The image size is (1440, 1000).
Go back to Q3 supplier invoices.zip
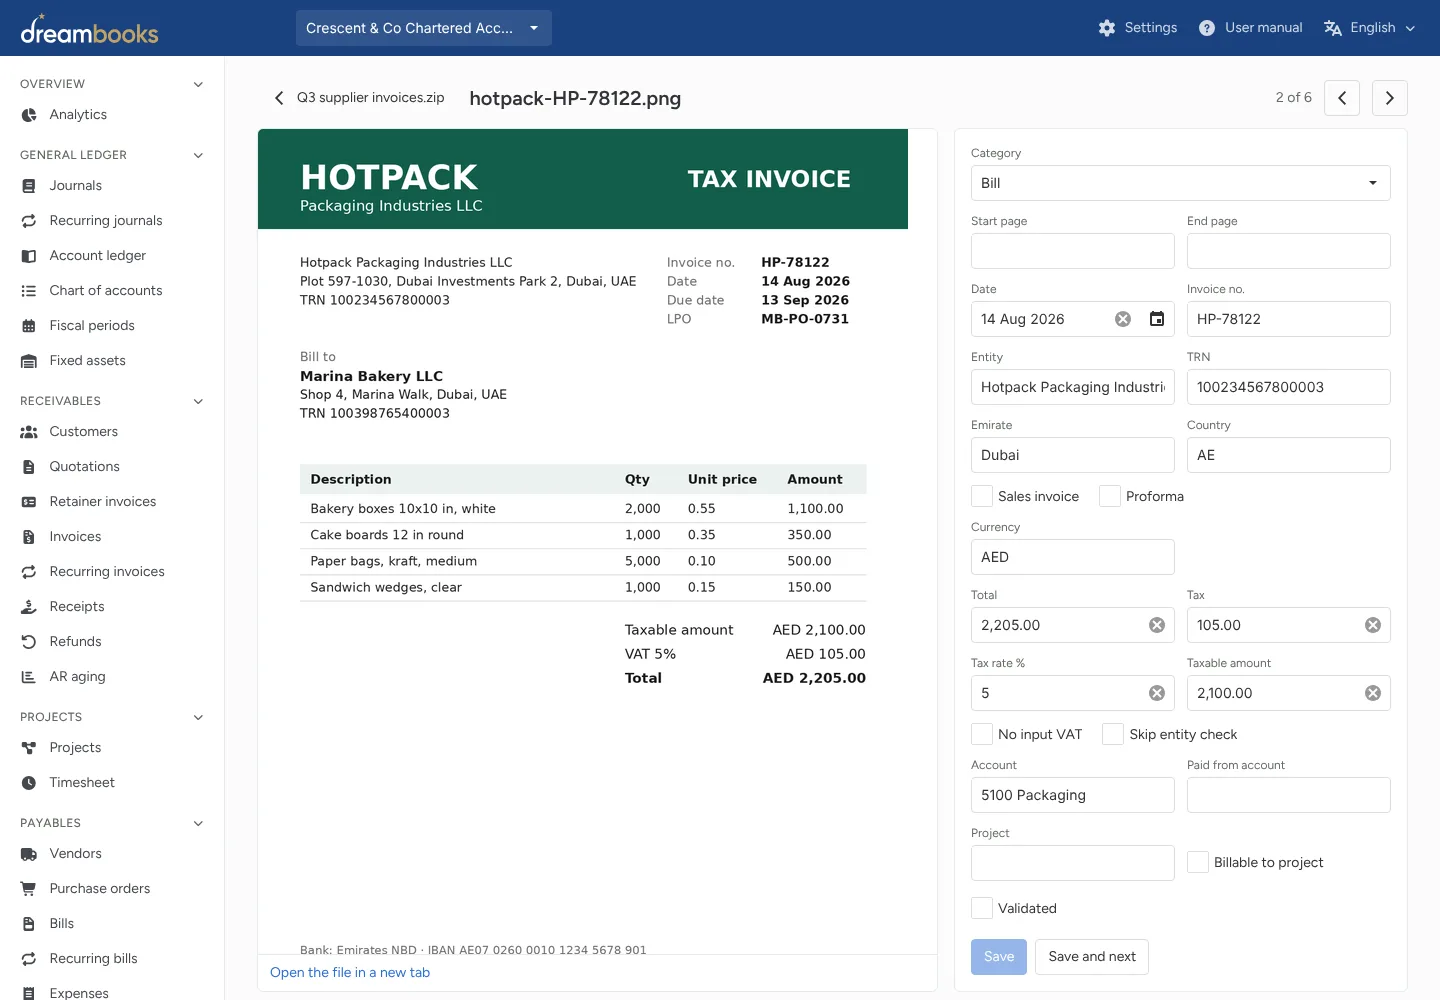click(359, 98)
